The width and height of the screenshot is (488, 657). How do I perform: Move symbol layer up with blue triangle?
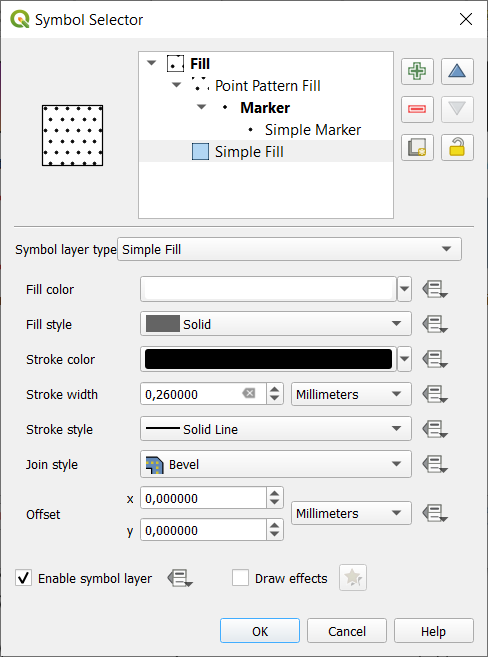click(x=457, y=71)
